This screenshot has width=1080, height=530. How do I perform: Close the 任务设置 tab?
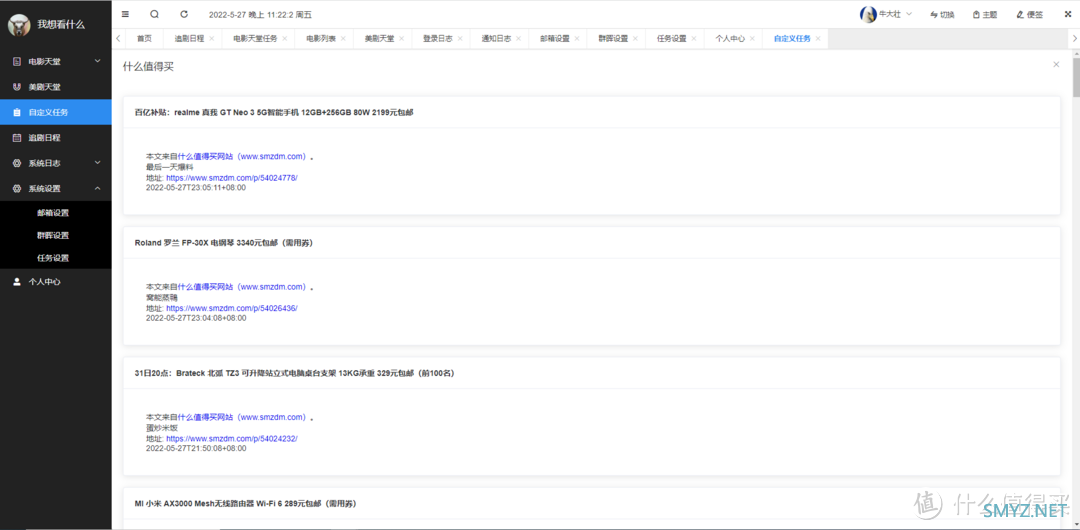[x=694, y=39]
